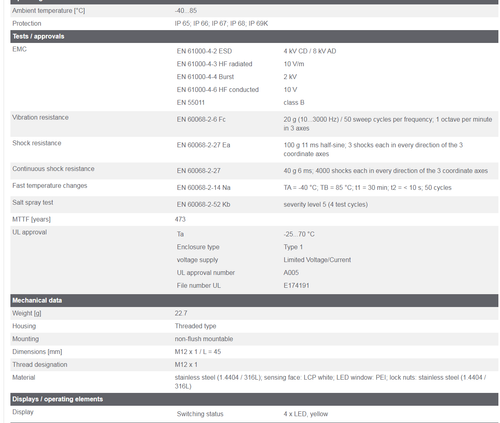Click EN 60068-2-27 Ea shock standard
The width and height of the screenshot is (500, 423).
tap(203, 145)
